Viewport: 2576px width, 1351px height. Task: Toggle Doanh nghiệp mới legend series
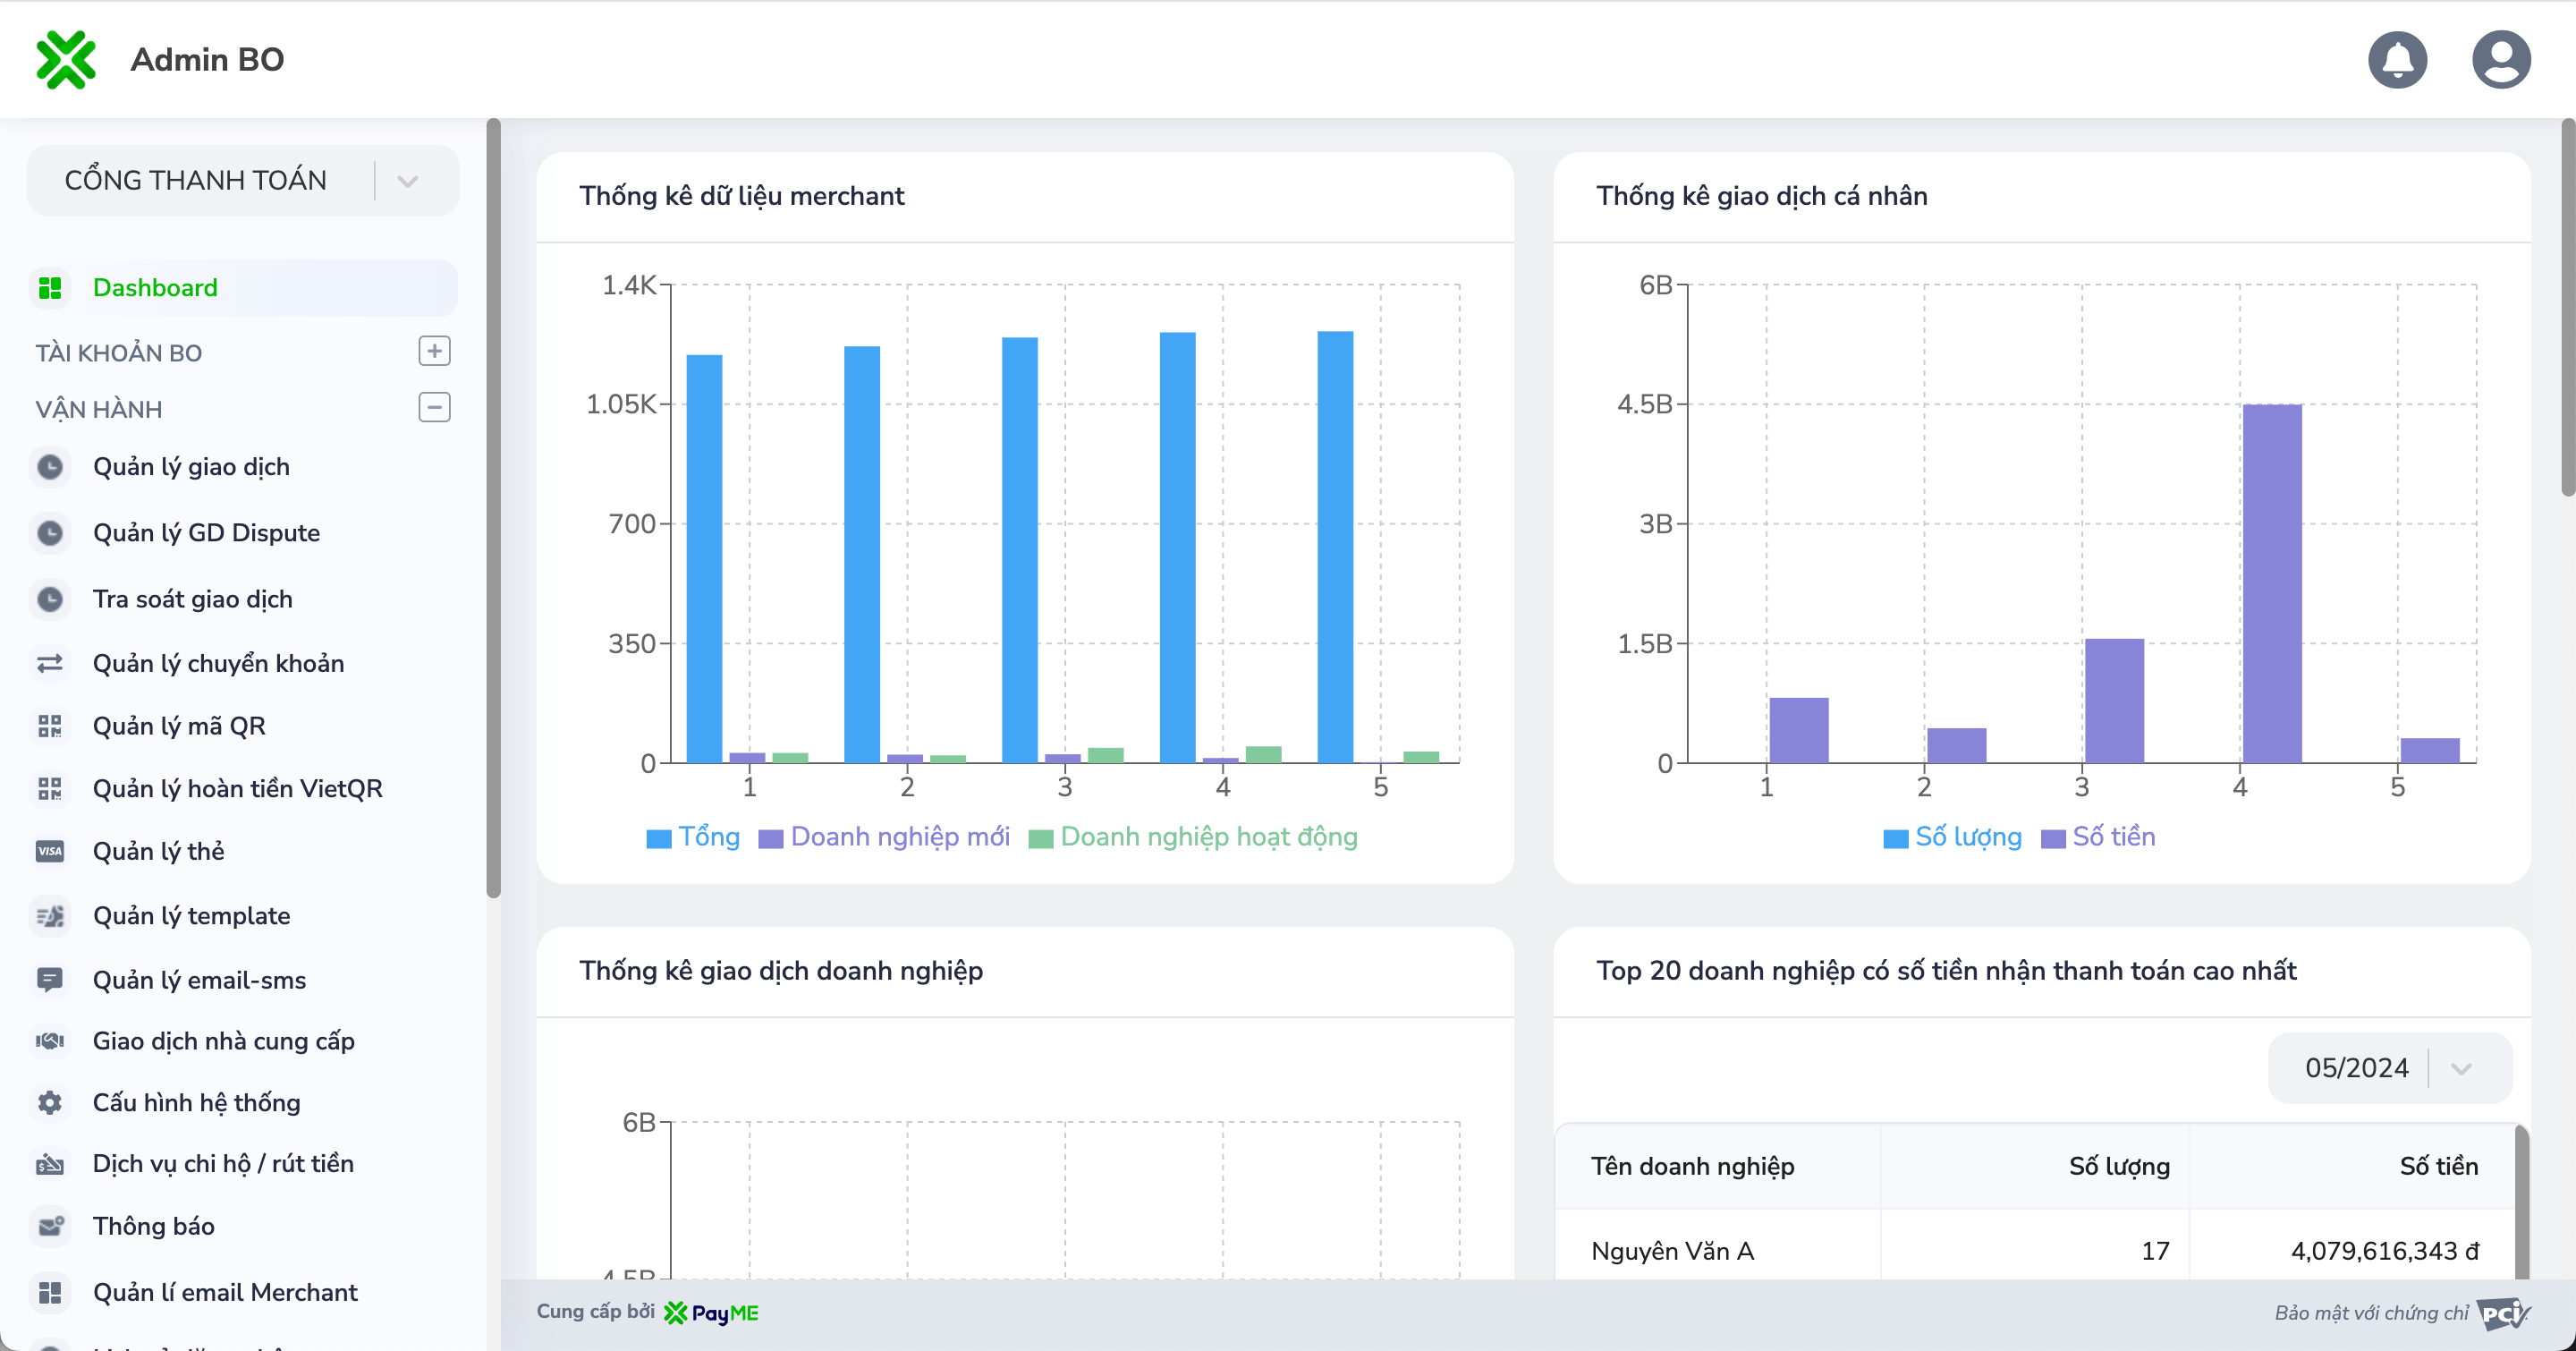pos(884,837)
